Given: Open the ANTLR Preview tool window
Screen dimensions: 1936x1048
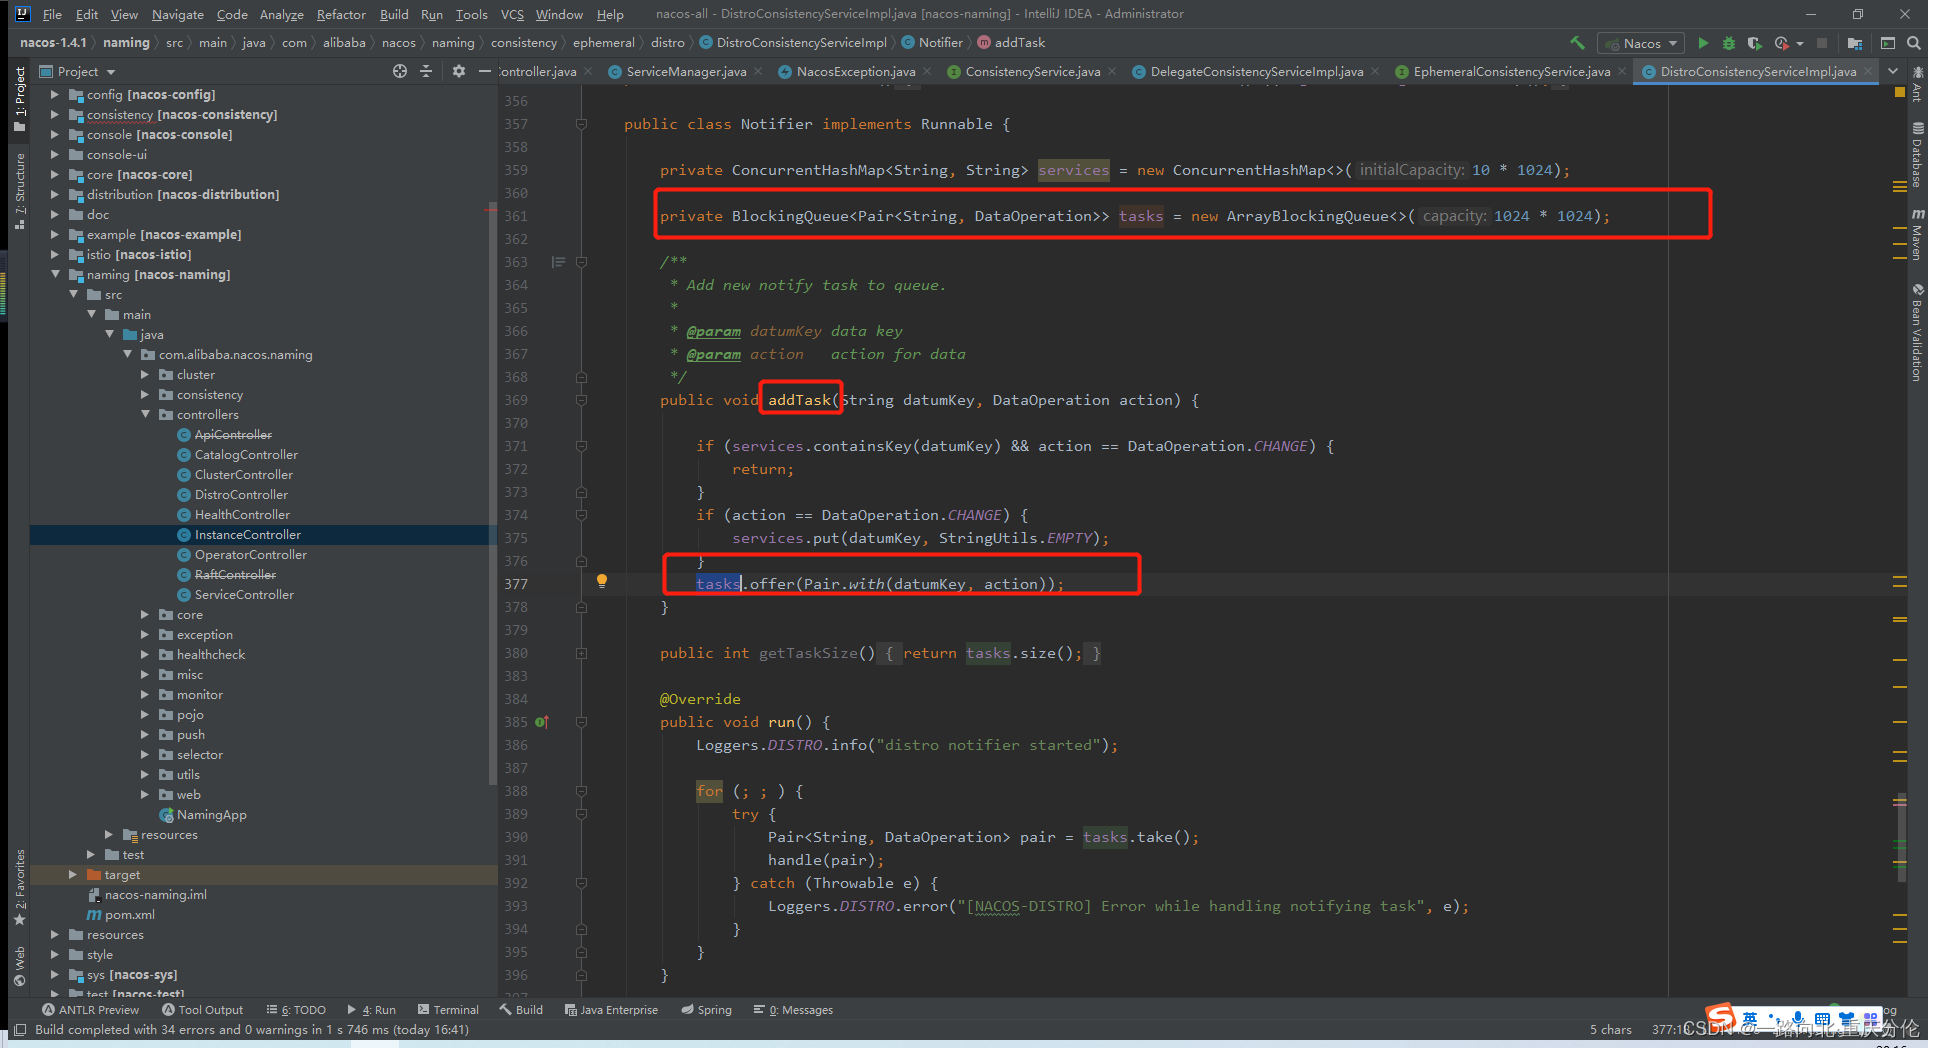Looking at the screenshot, I should click(90, 1010).
